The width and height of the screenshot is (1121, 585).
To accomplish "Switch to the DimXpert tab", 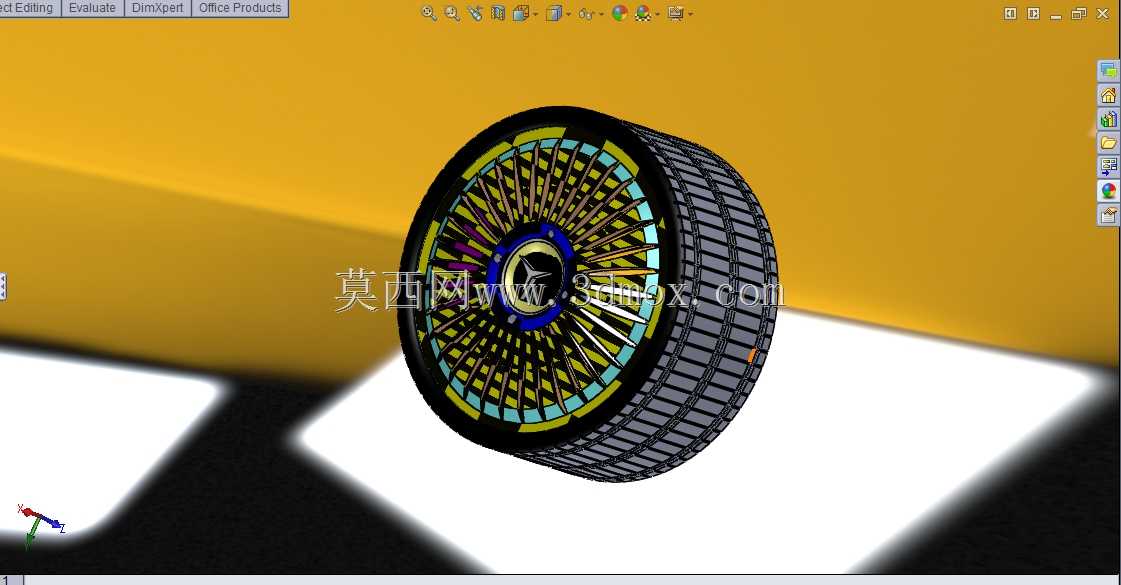I will (x=157, y=8).
